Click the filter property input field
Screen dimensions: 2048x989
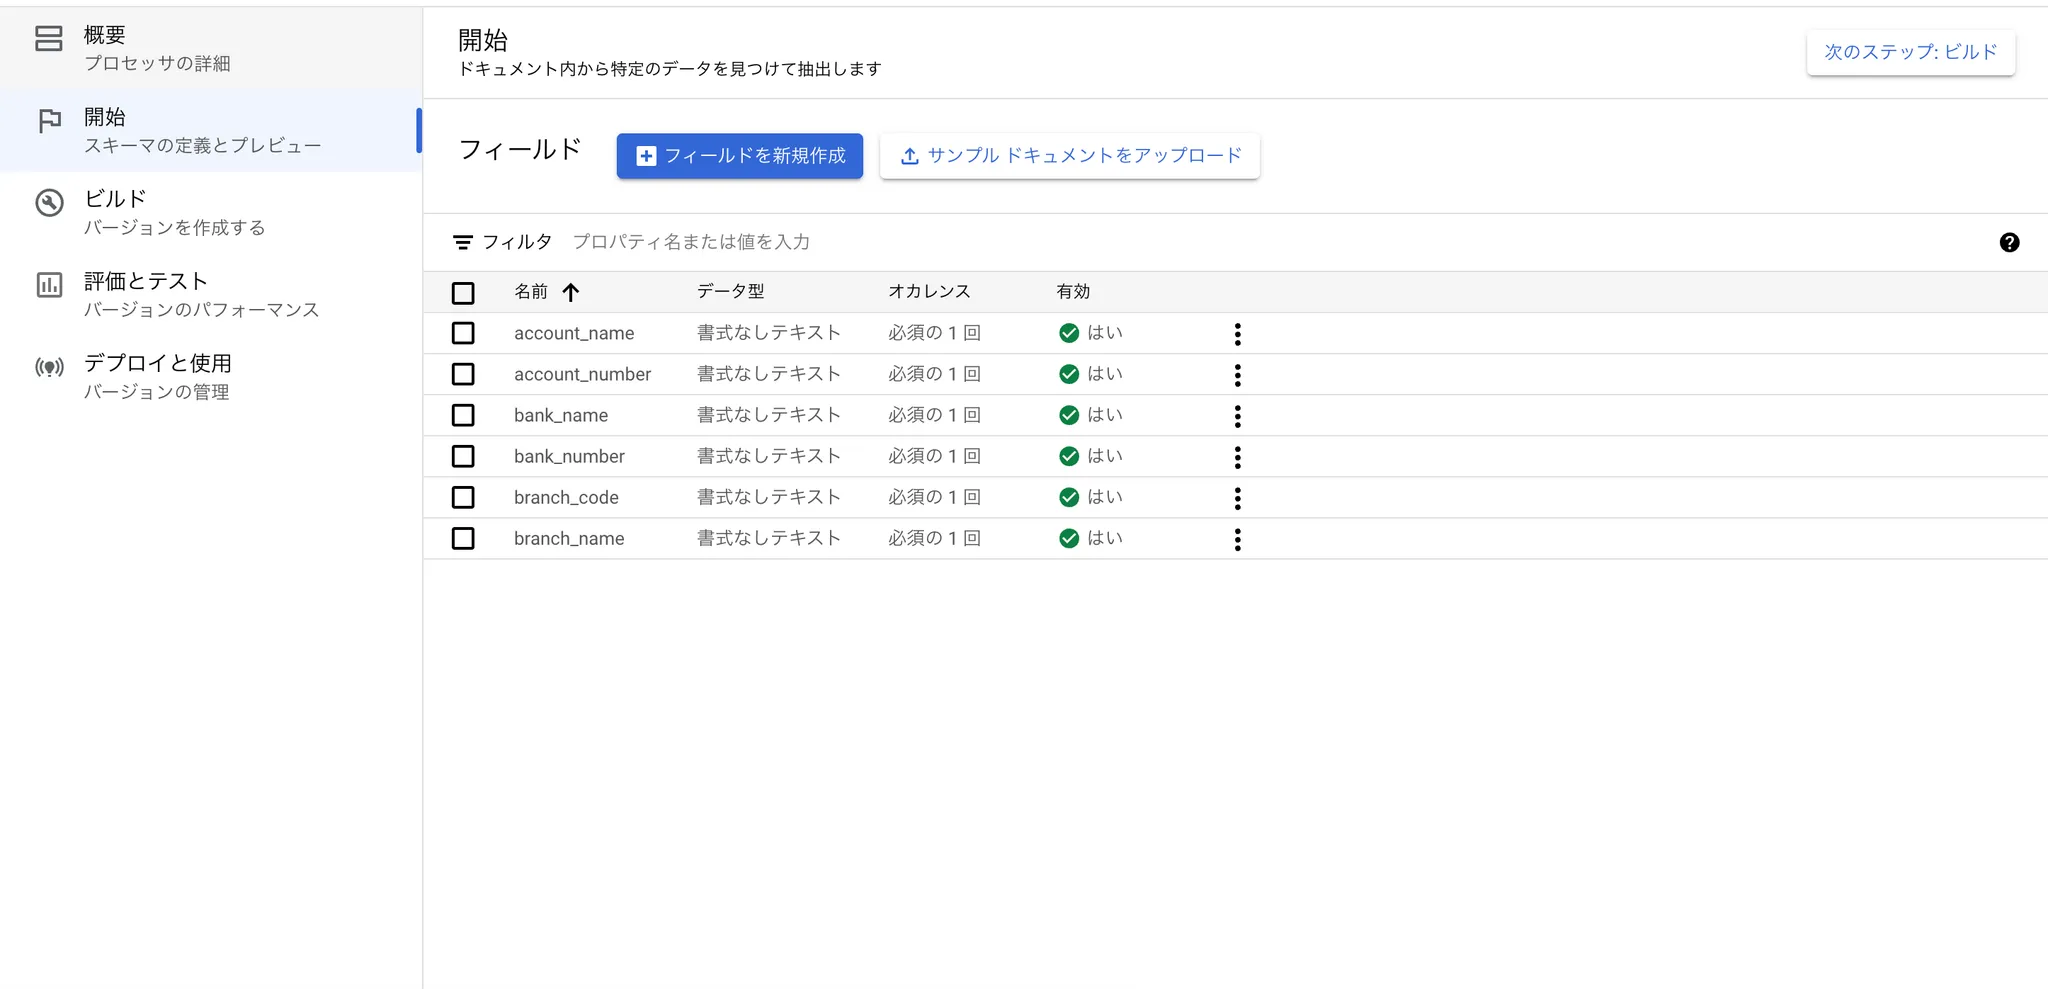click(1270, 242)
